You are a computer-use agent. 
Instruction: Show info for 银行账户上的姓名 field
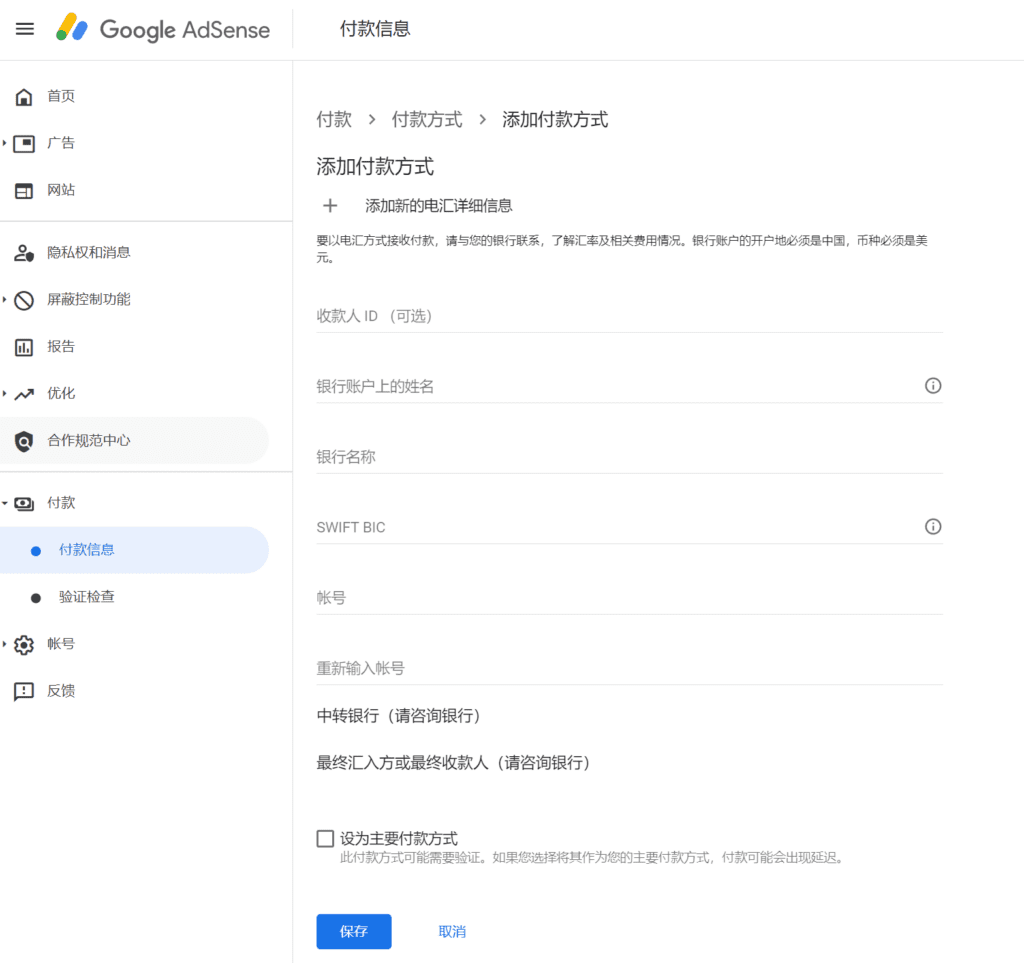(932, 386)
